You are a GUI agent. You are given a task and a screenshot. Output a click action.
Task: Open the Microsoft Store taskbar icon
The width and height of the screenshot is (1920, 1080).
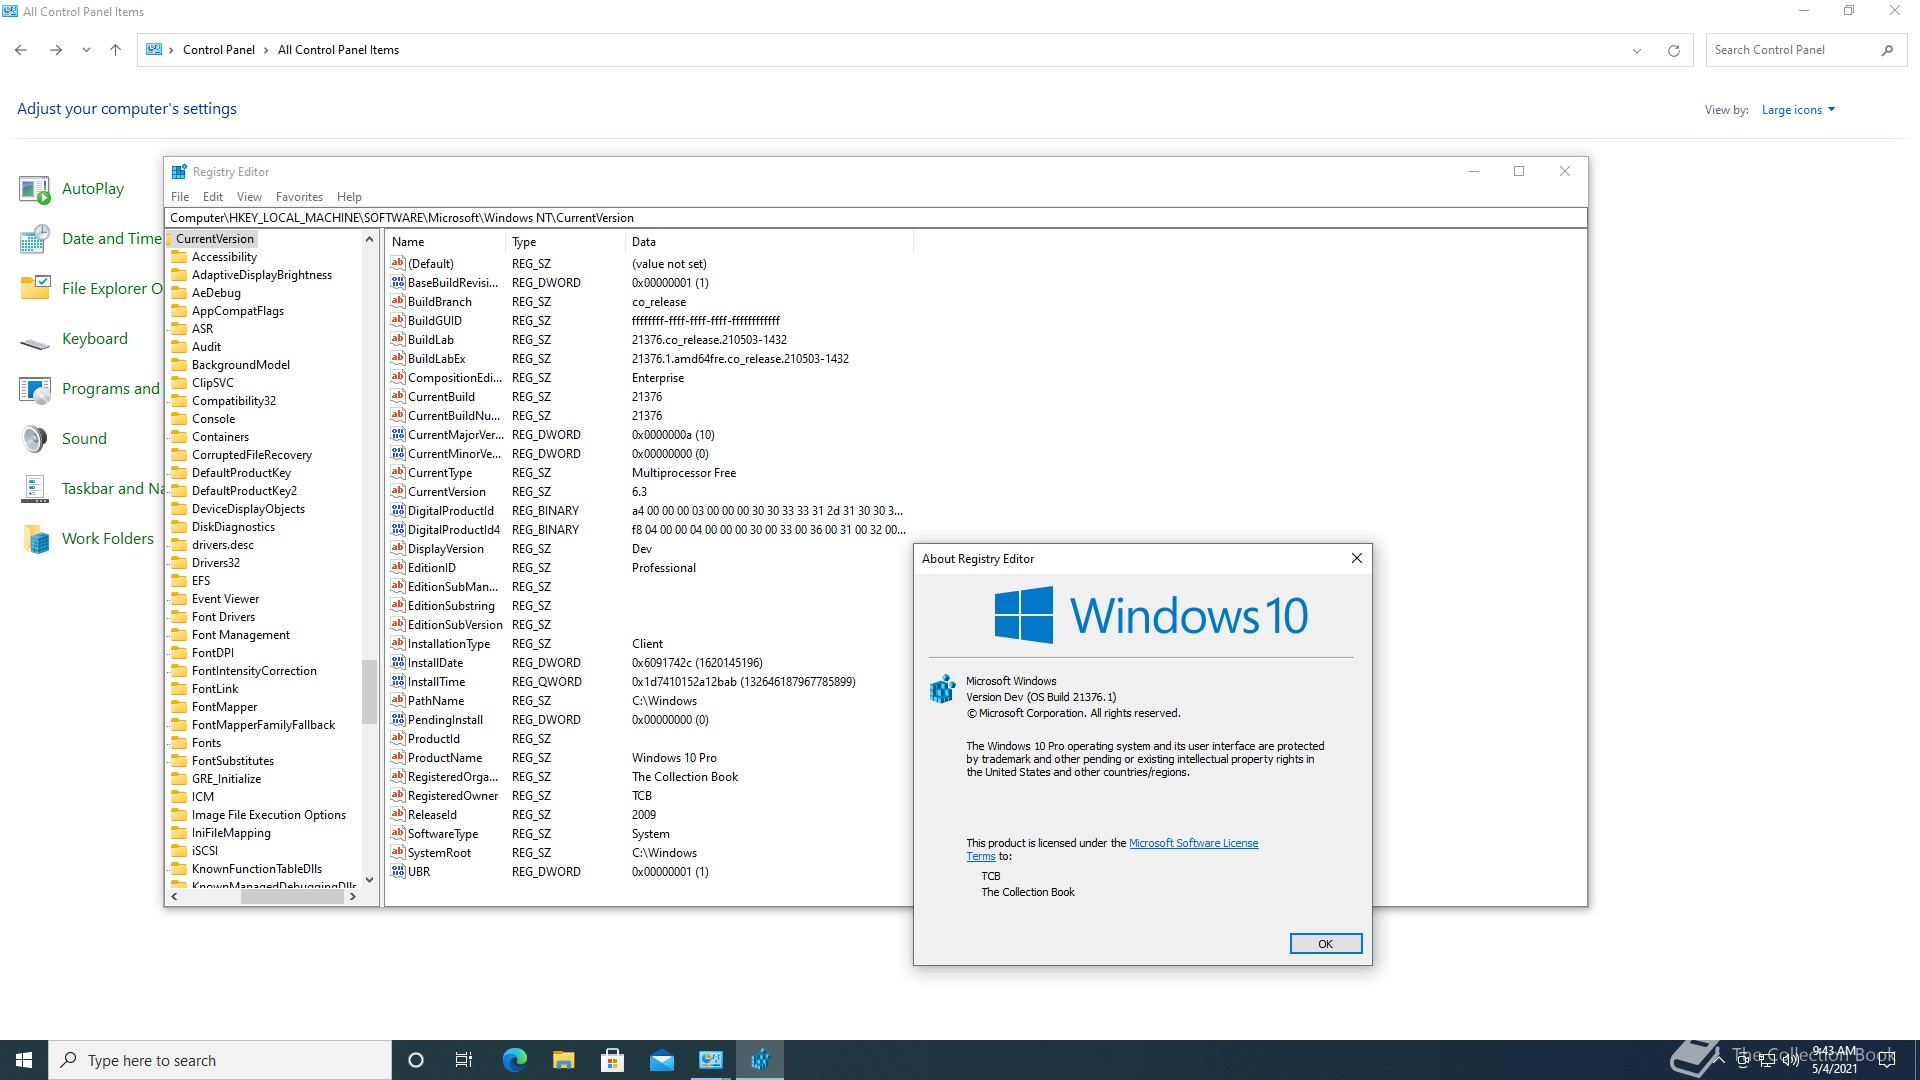[x=612, y=1060]
